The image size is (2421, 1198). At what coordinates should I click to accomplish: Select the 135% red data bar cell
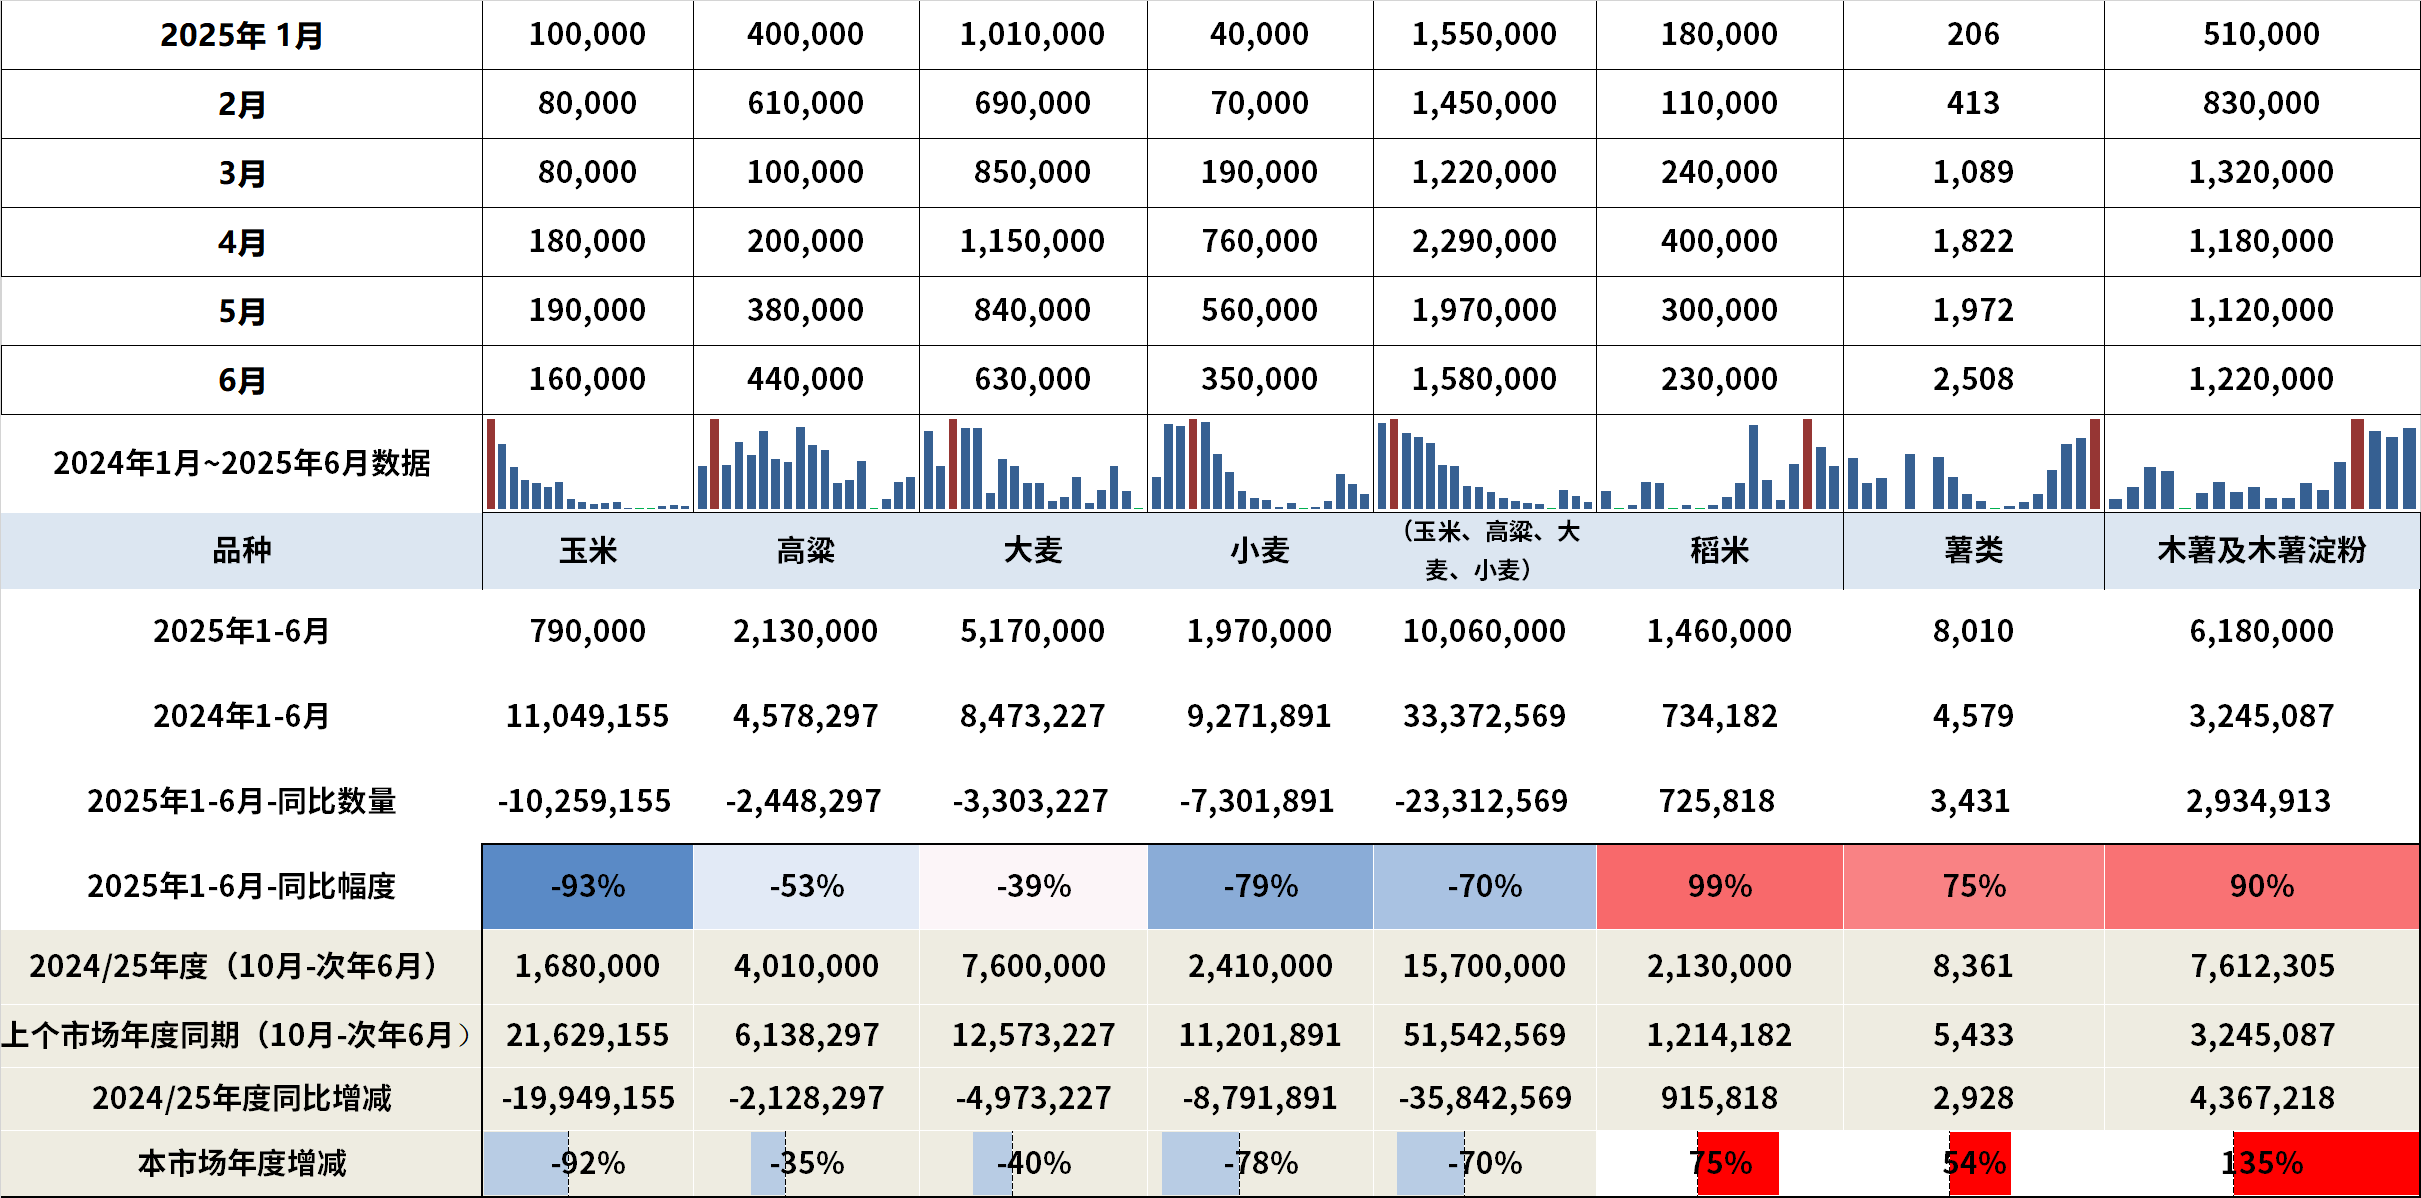2262,1163
